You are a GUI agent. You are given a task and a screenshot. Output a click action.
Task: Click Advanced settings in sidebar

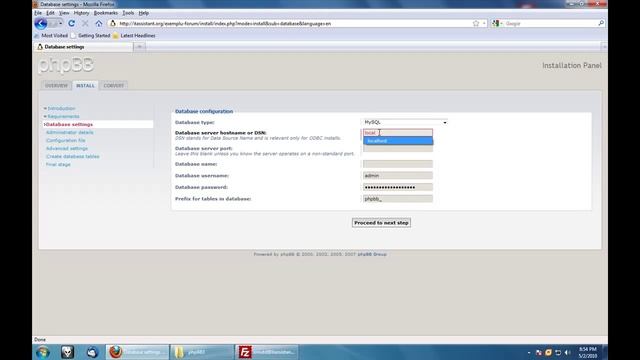tap(67, 149)
